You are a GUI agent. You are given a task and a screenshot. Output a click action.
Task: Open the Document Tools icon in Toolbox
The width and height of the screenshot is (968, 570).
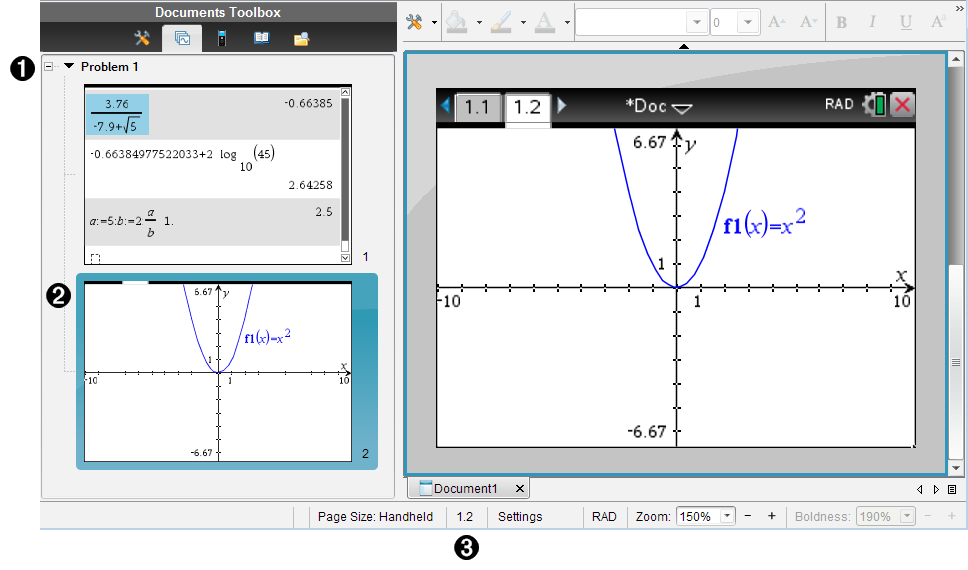point(142,39)
